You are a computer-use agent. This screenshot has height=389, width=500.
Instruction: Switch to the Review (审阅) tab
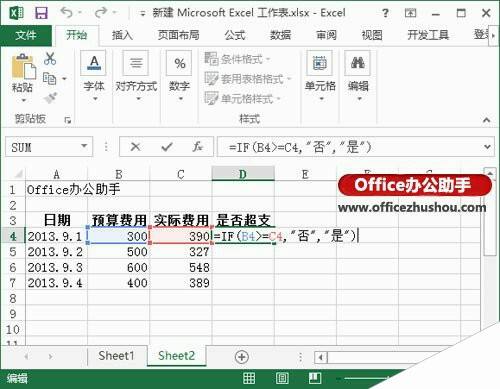tap(326, 35)
